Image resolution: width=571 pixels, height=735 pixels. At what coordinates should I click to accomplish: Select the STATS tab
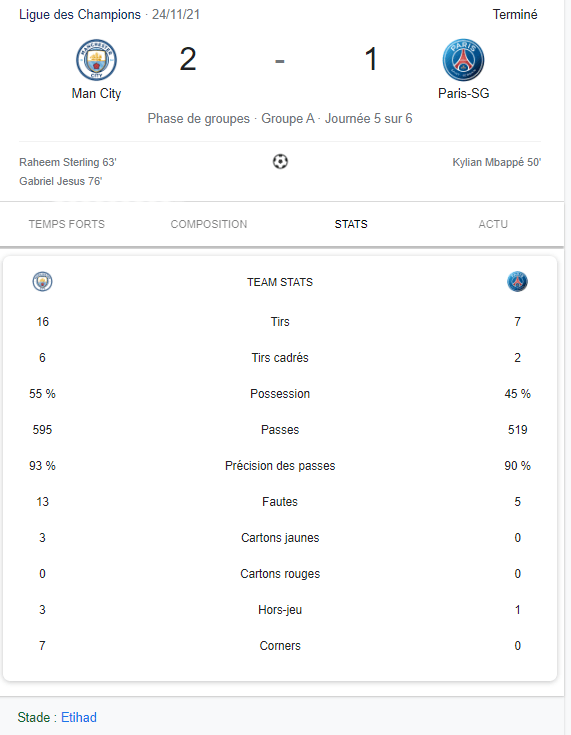click(351, 224)
